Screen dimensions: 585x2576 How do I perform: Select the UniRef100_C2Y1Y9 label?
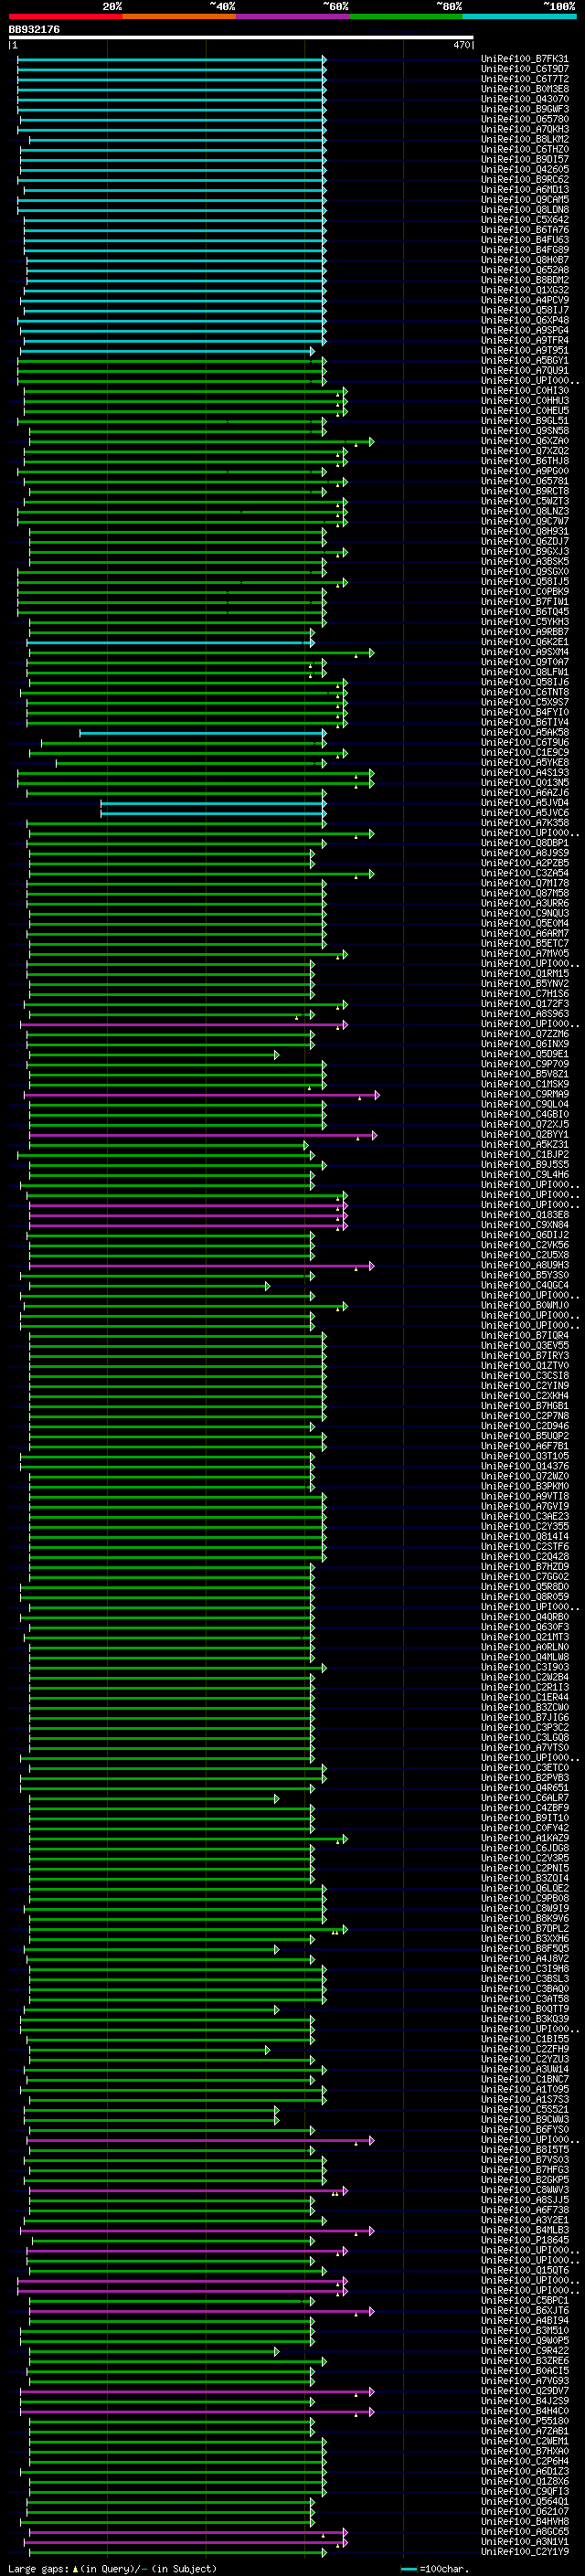[x=525, y=2551]
